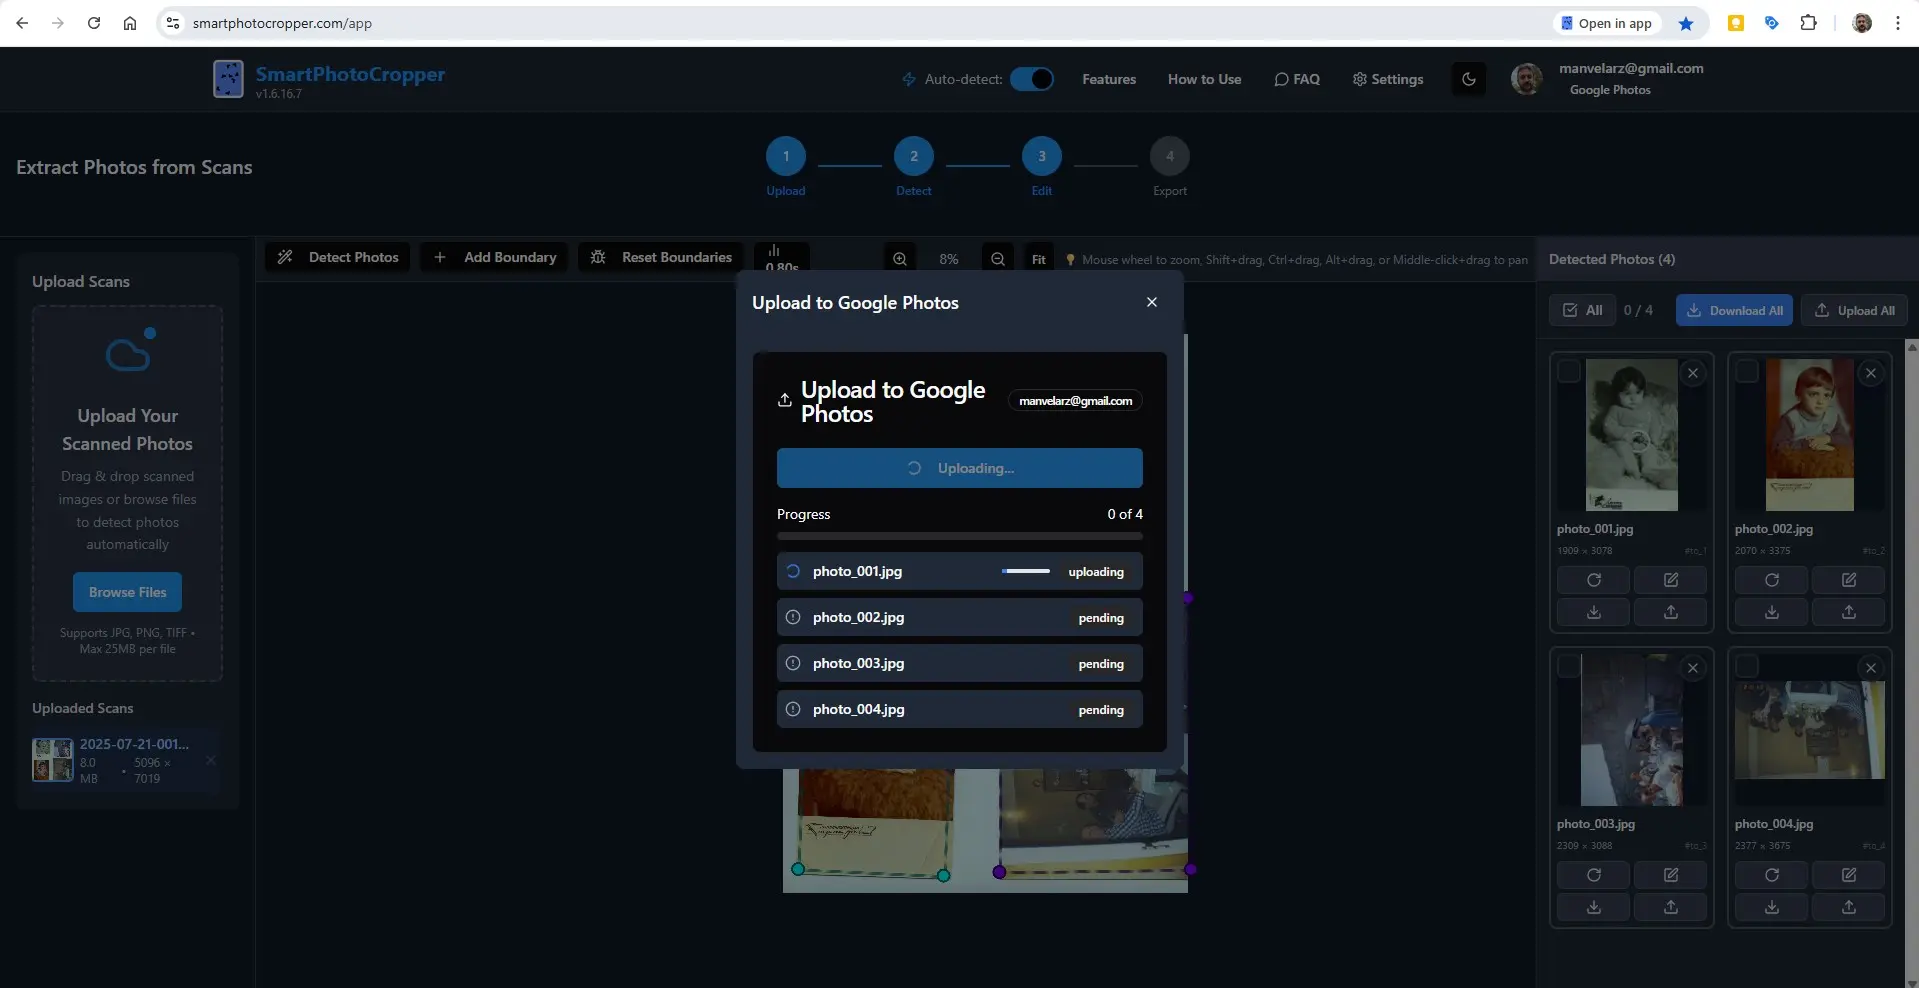Open the user avatar in the app header
The width and height of the screenshot is (1919, 988).
(1526, 79)
